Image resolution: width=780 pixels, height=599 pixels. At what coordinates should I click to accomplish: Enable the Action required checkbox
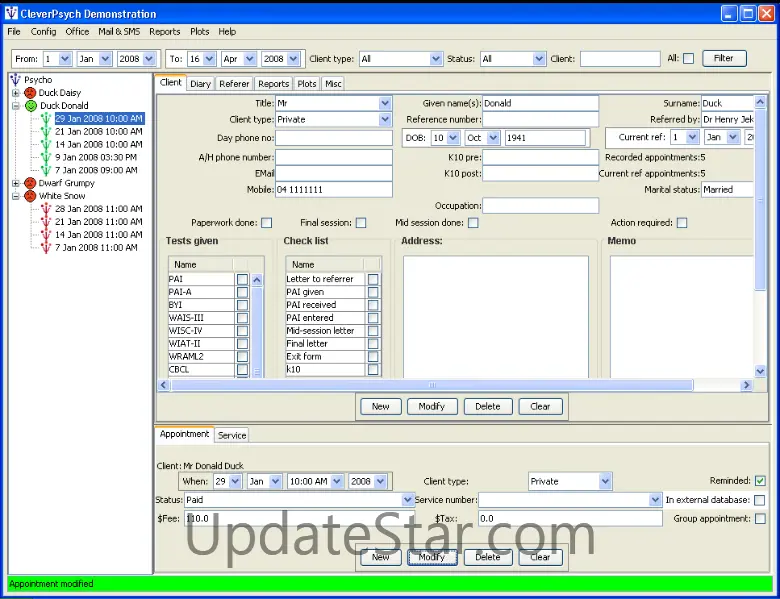tap(682, 223)
